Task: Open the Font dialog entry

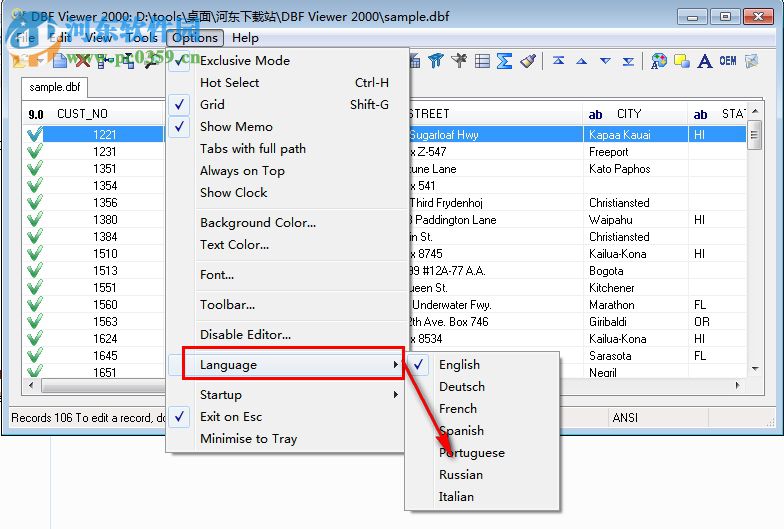Action: [x=286, y=274]
